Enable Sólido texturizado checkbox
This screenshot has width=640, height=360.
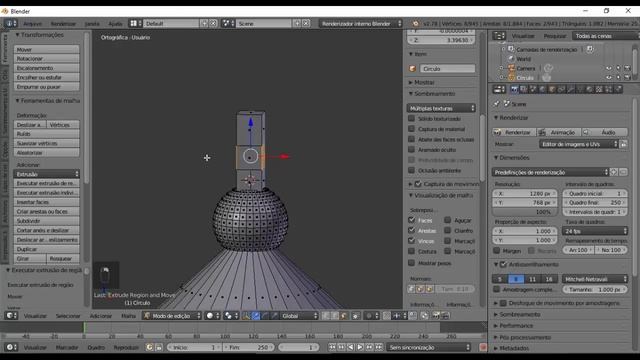click(x=411, y=118)
